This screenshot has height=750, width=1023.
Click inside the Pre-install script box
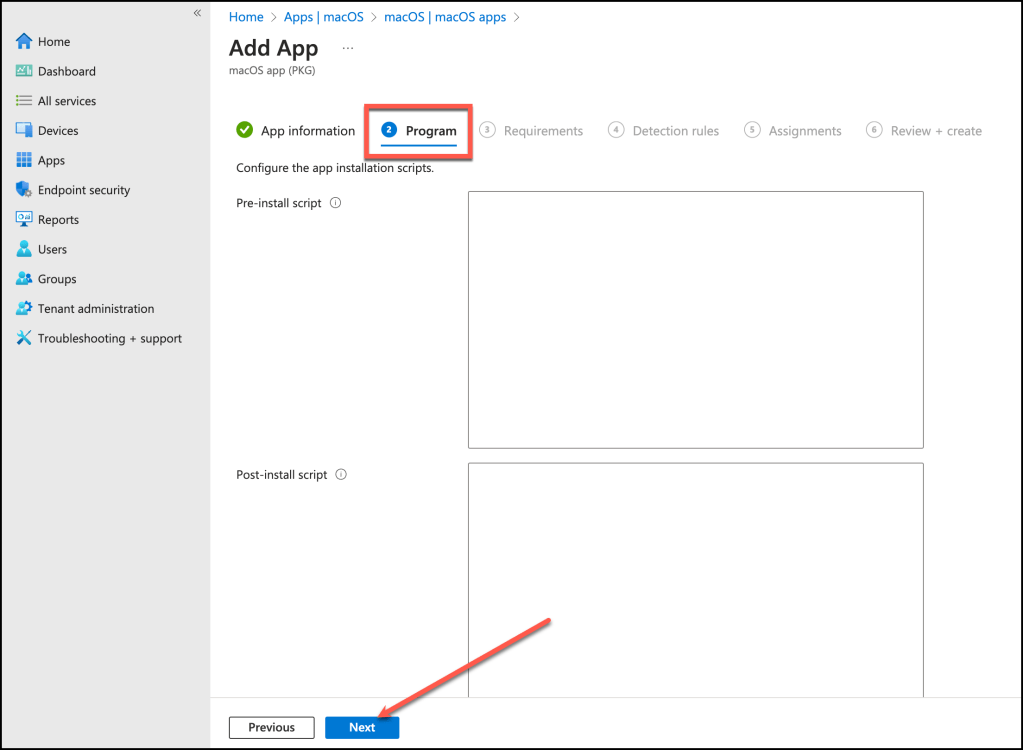[695, 320]
